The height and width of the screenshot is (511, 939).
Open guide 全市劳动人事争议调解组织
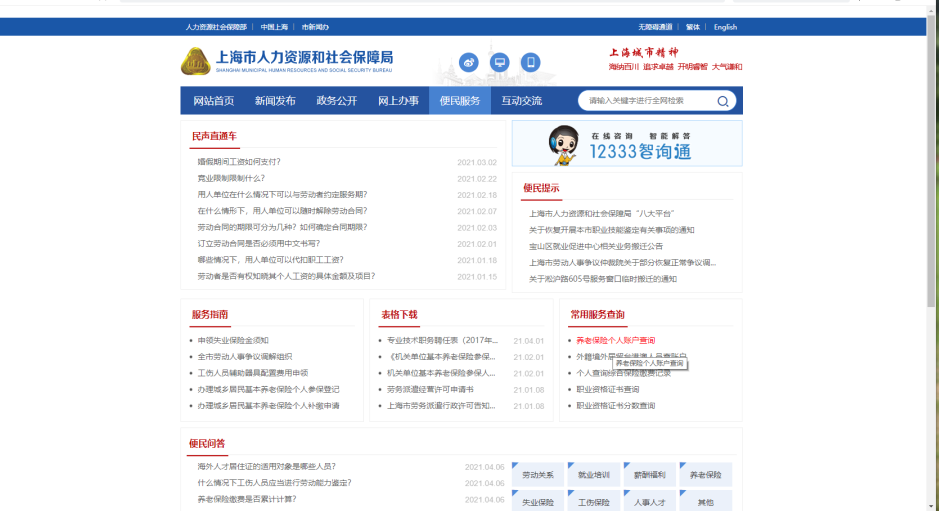tap(245, 356)
